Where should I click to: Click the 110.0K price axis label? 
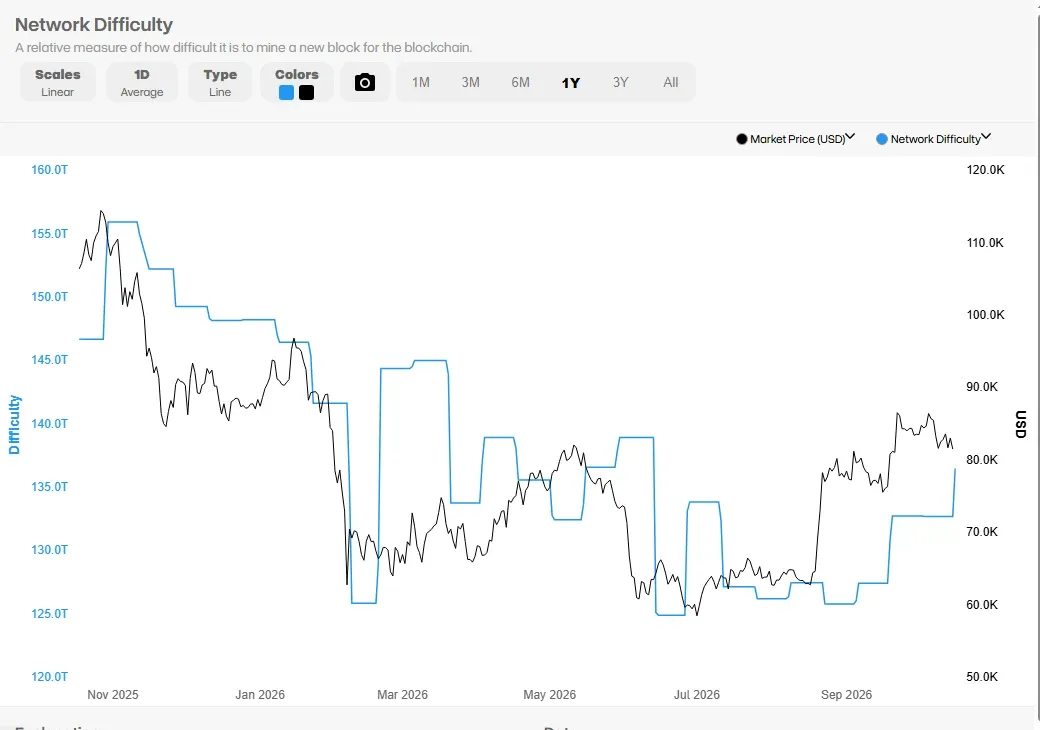985,243
